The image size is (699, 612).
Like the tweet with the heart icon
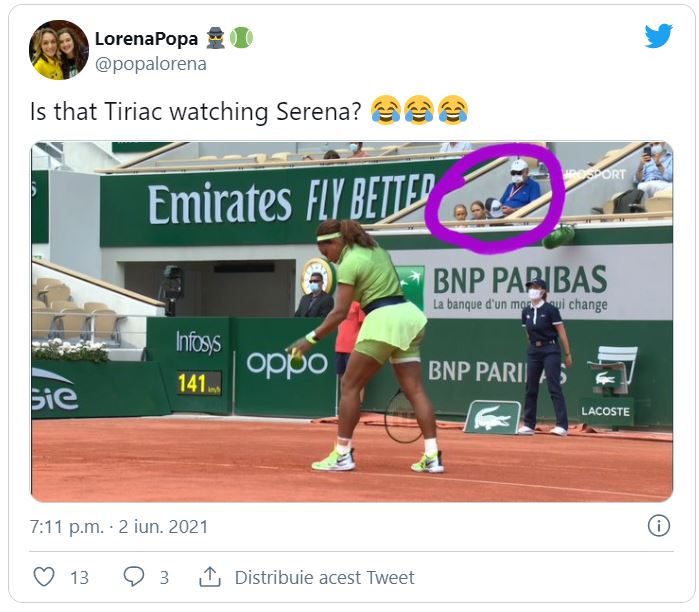pos(44,577)
